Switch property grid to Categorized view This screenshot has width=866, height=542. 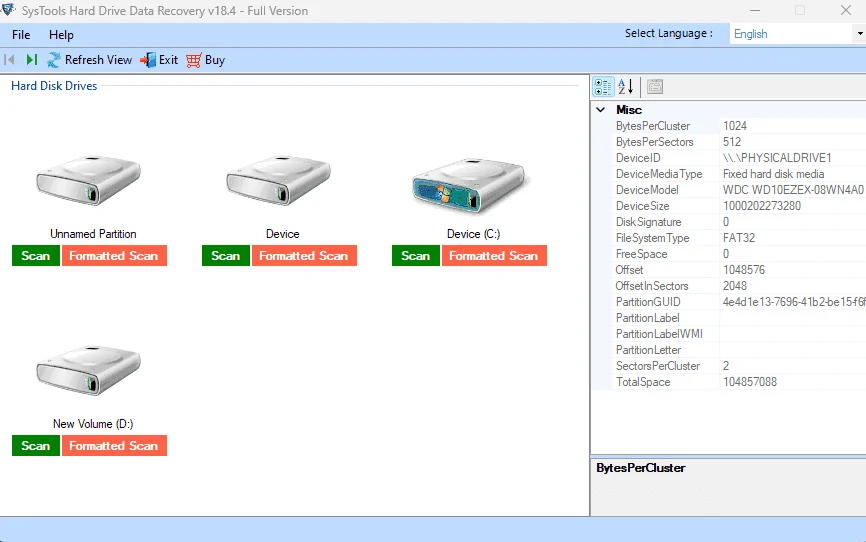pyautogui.click(x=603, y=87)
